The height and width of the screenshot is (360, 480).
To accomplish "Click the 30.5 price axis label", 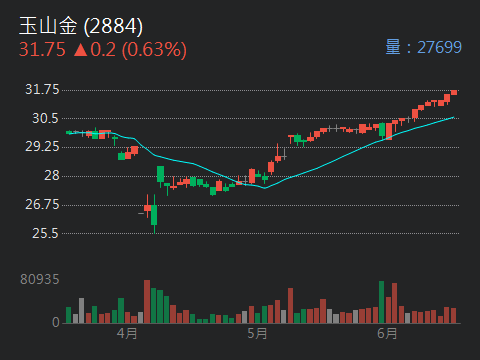I will pyautogui.click(x=45, y=118).
